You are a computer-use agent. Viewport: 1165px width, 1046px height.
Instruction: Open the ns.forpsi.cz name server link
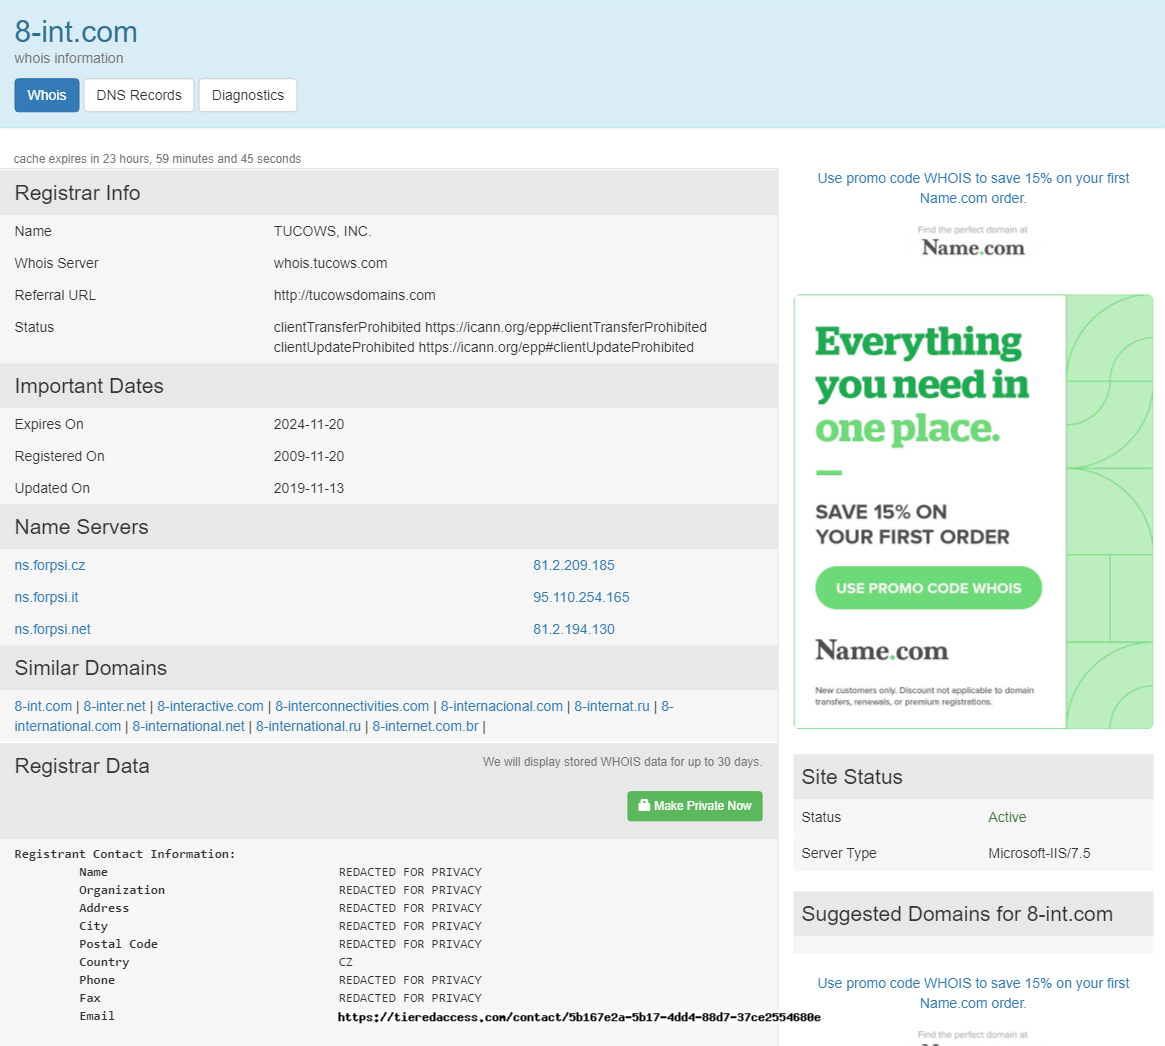50,565
